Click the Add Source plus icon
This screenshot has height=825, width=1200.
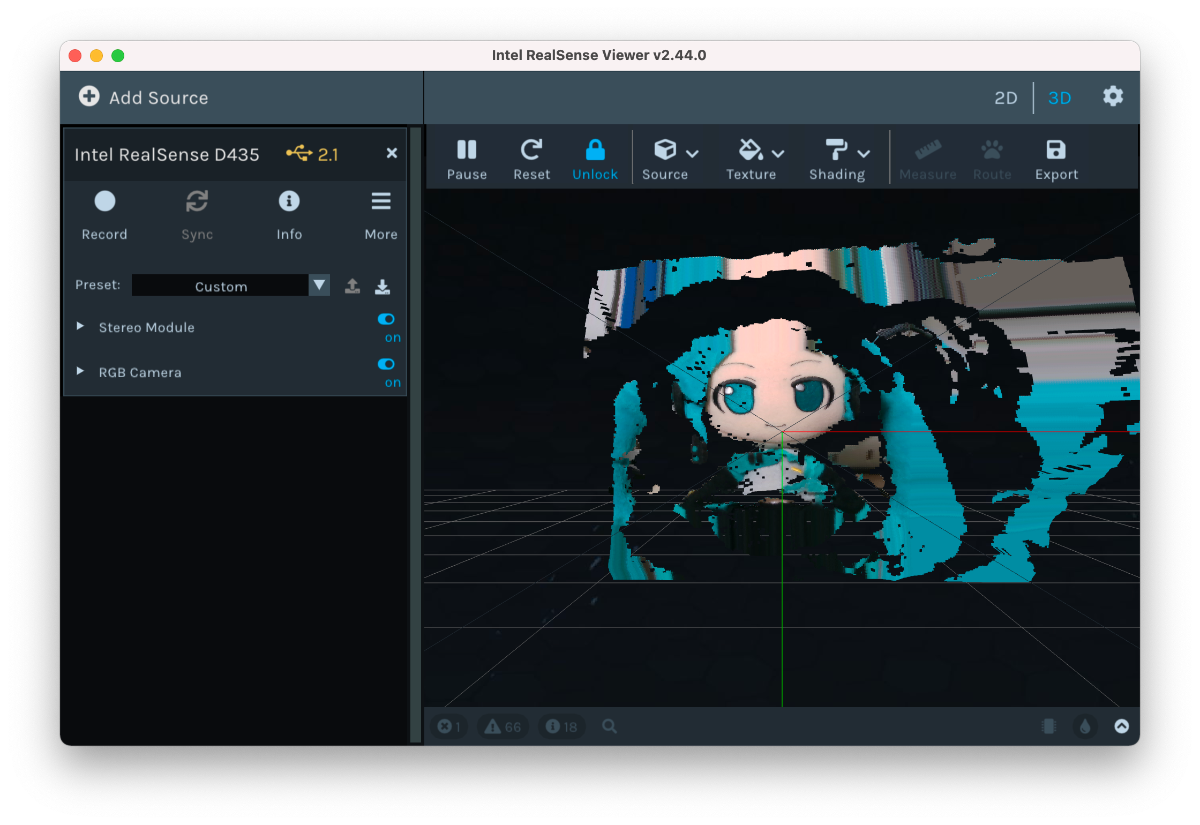(89, 97)
